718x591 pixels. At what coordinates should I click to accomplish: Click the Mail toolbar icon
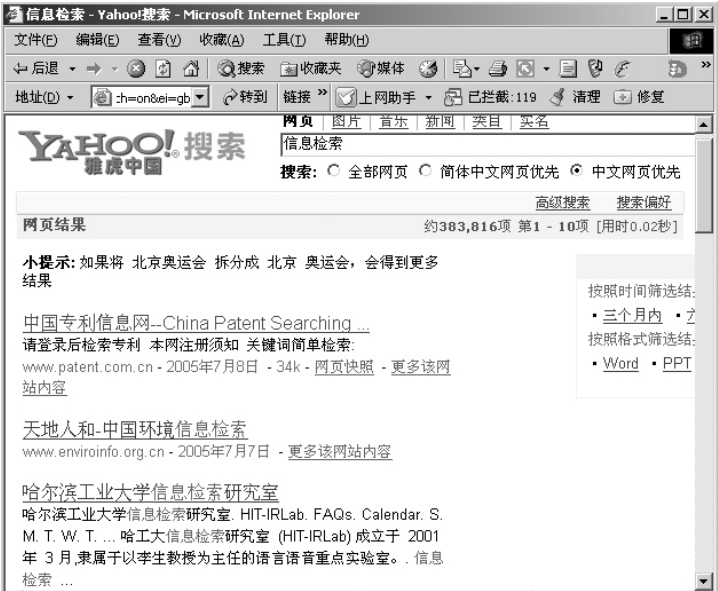462,69
